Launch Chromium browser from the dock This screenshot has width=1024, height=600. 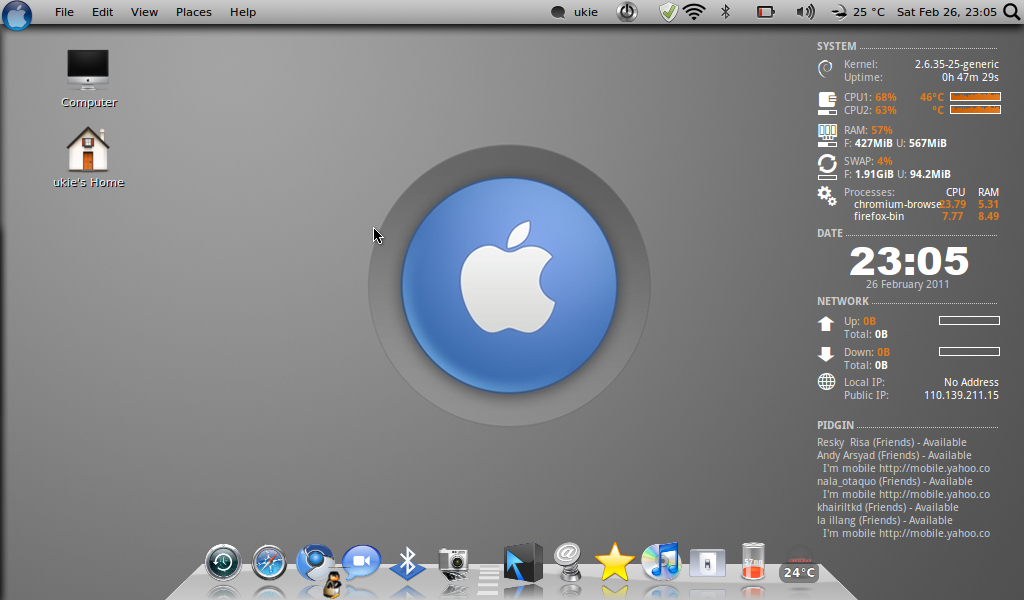315,561
